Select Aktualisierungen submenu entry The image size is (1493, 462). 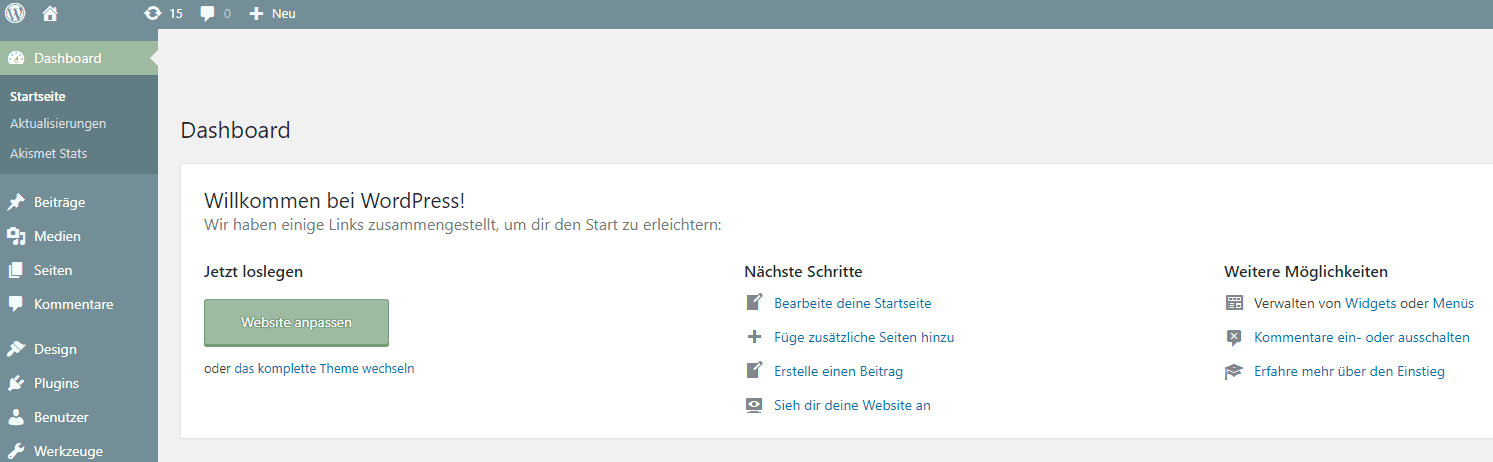point(58,123)
